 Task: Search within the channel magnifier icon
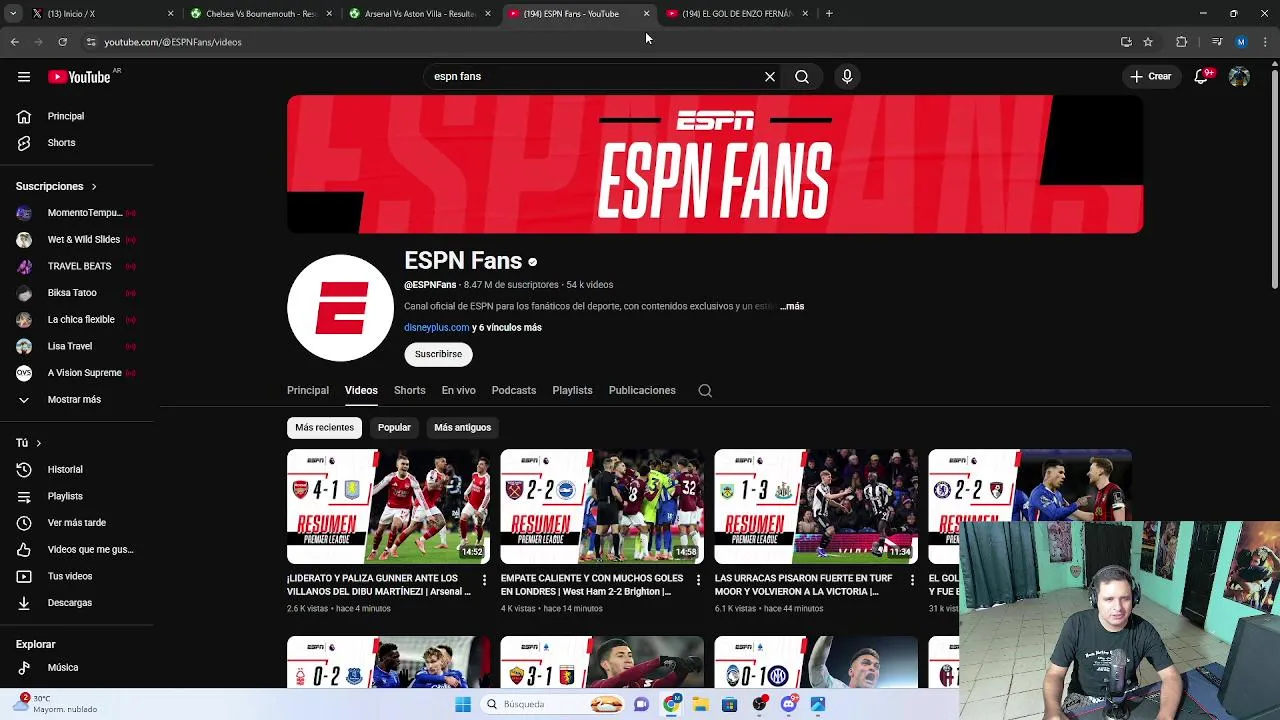(x=705, y=391)
